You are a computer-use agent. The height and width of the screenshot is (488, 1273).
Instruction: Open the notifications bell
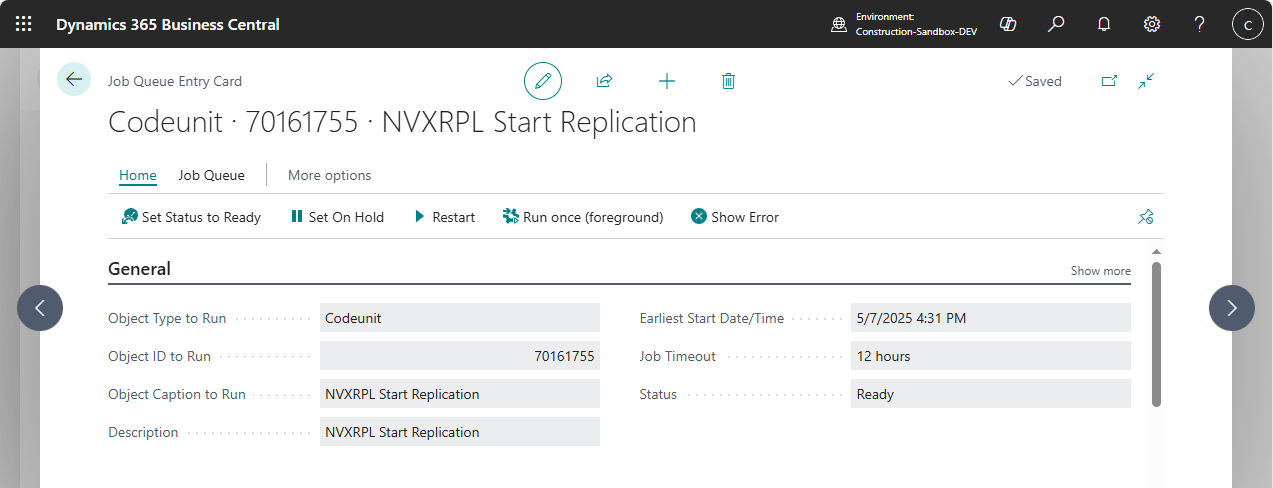pos(1104,24)
